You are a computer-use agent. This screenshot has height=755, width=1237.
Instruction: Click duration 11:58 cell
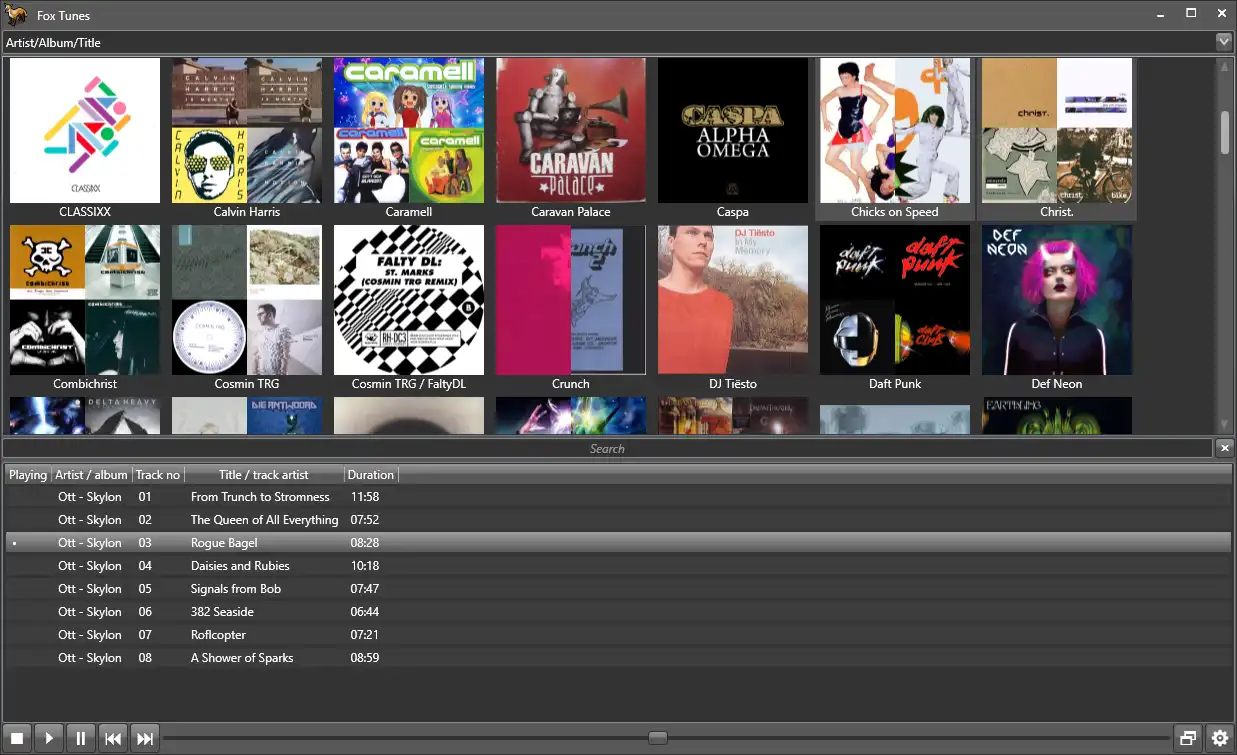[x=364, y=496]
